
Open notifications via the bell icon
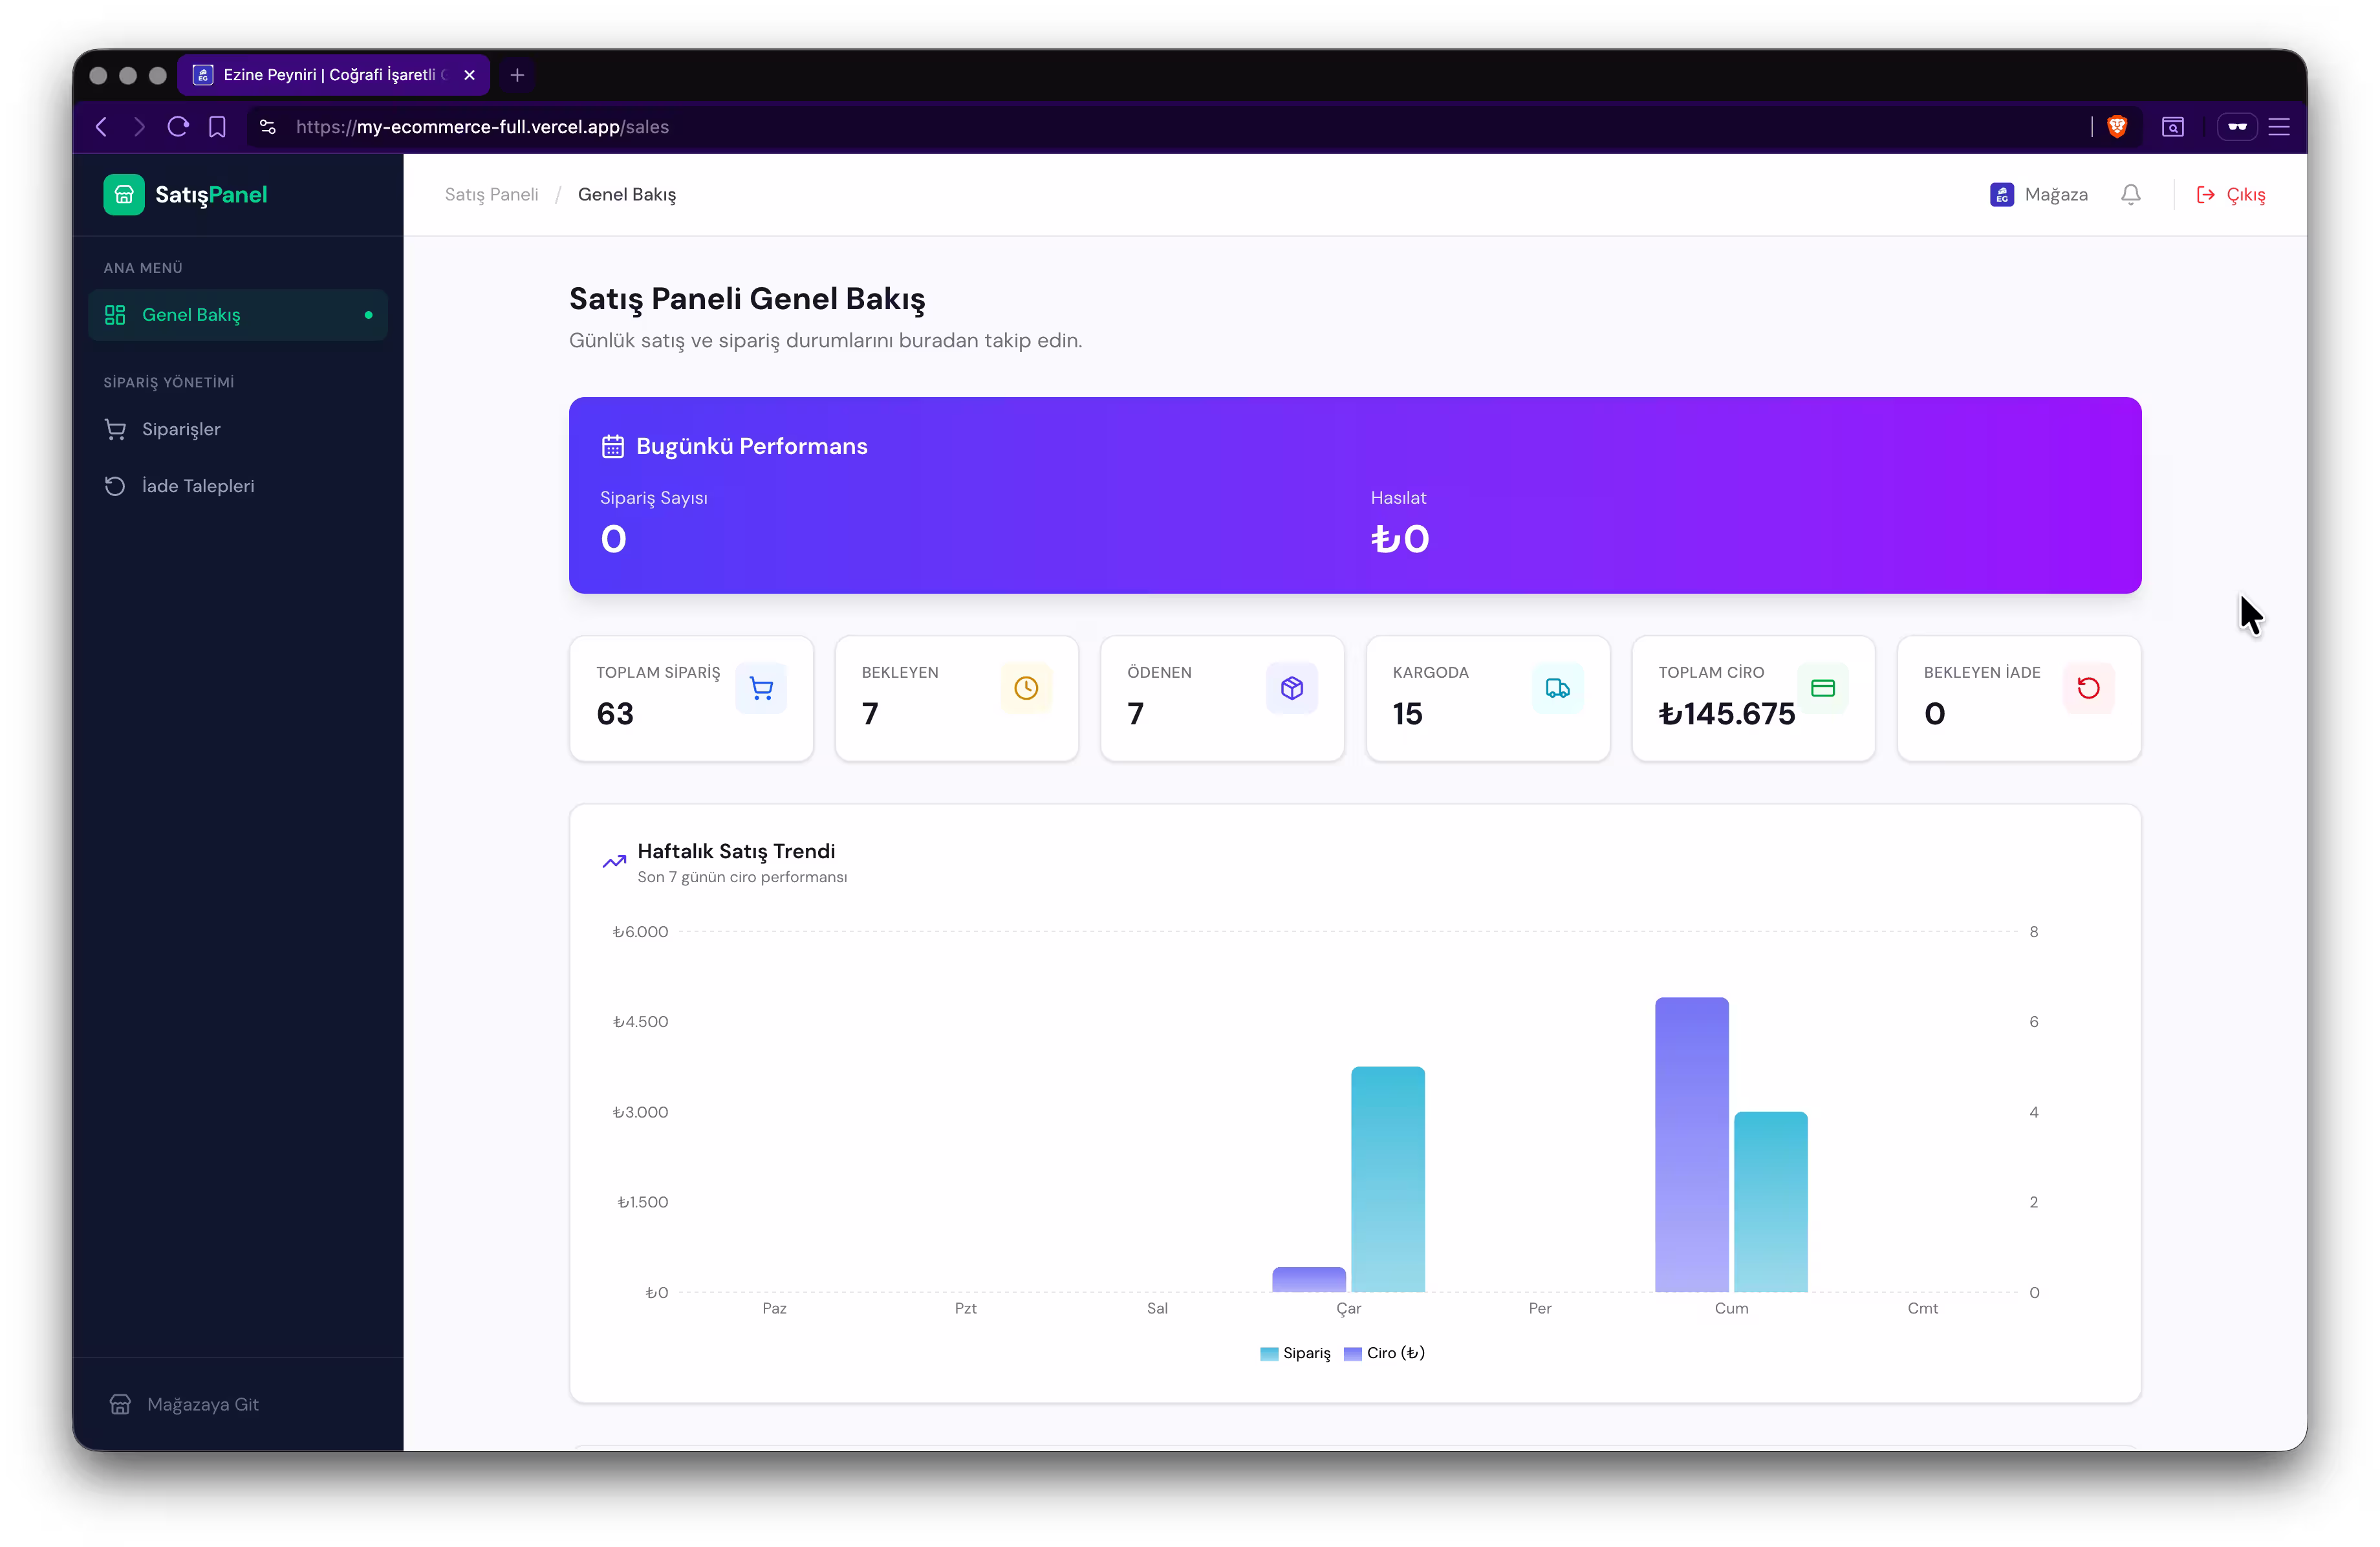[x=2130, y=194]
